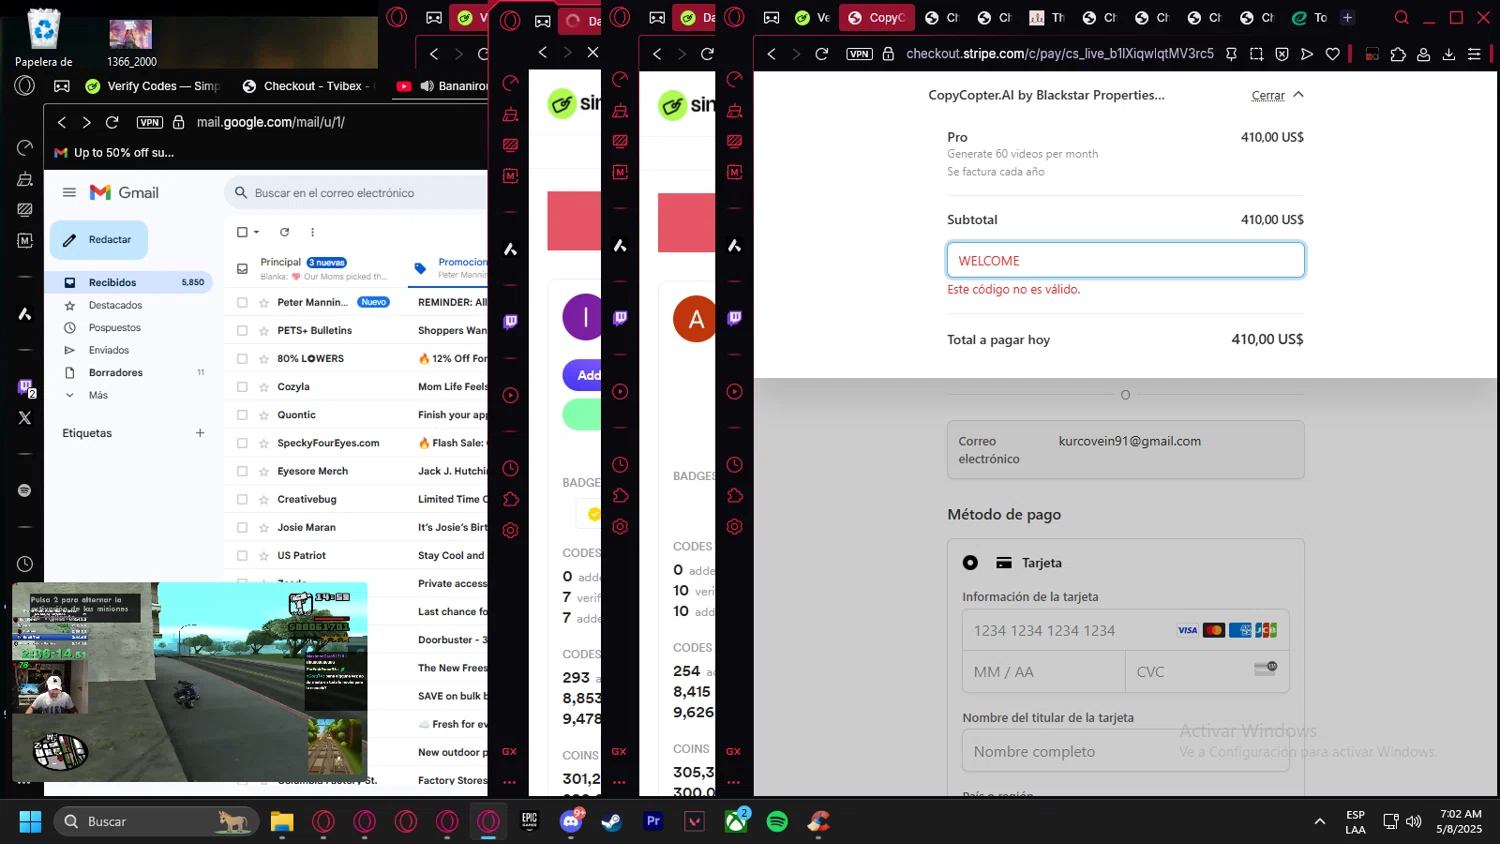Image resolution: width=1500 pixels, height=844 pixels.
Task: Click the Redactar compose button
Action: [99, 240]
